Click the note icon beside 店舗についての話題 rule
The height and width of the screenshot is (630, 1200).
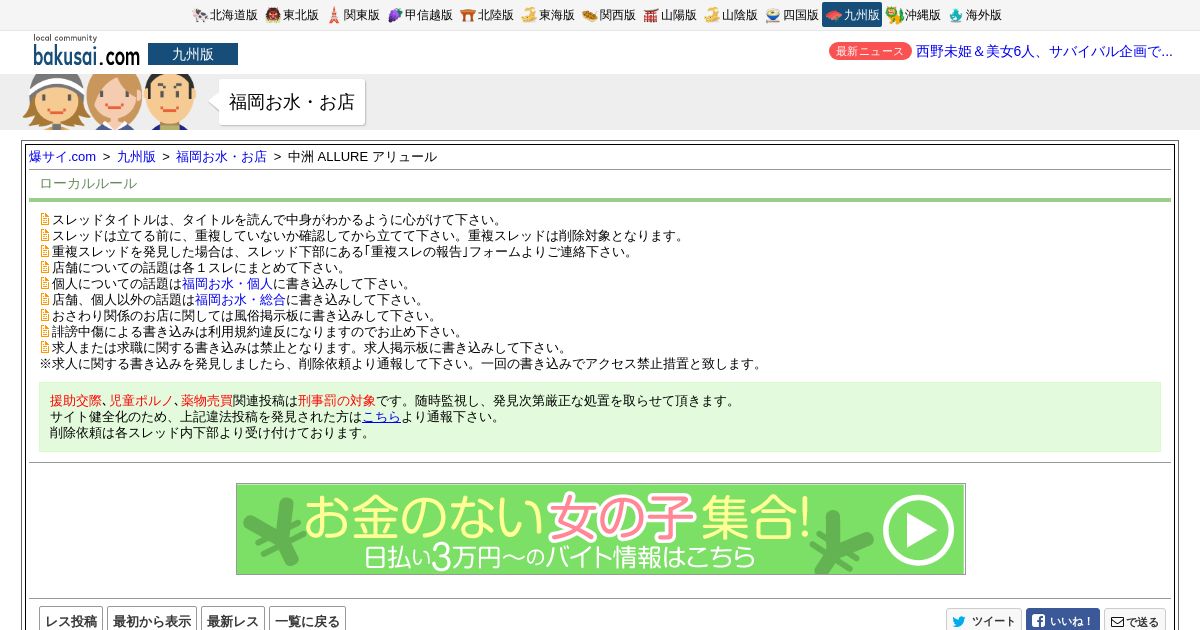45,268
